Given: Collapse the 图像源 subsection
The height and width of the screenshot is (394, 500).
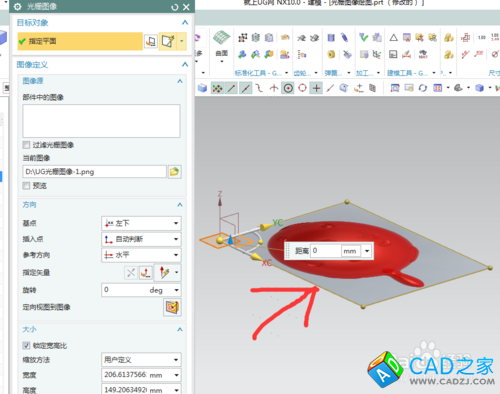Looking at the screenshot, I should tap(180, 81).
